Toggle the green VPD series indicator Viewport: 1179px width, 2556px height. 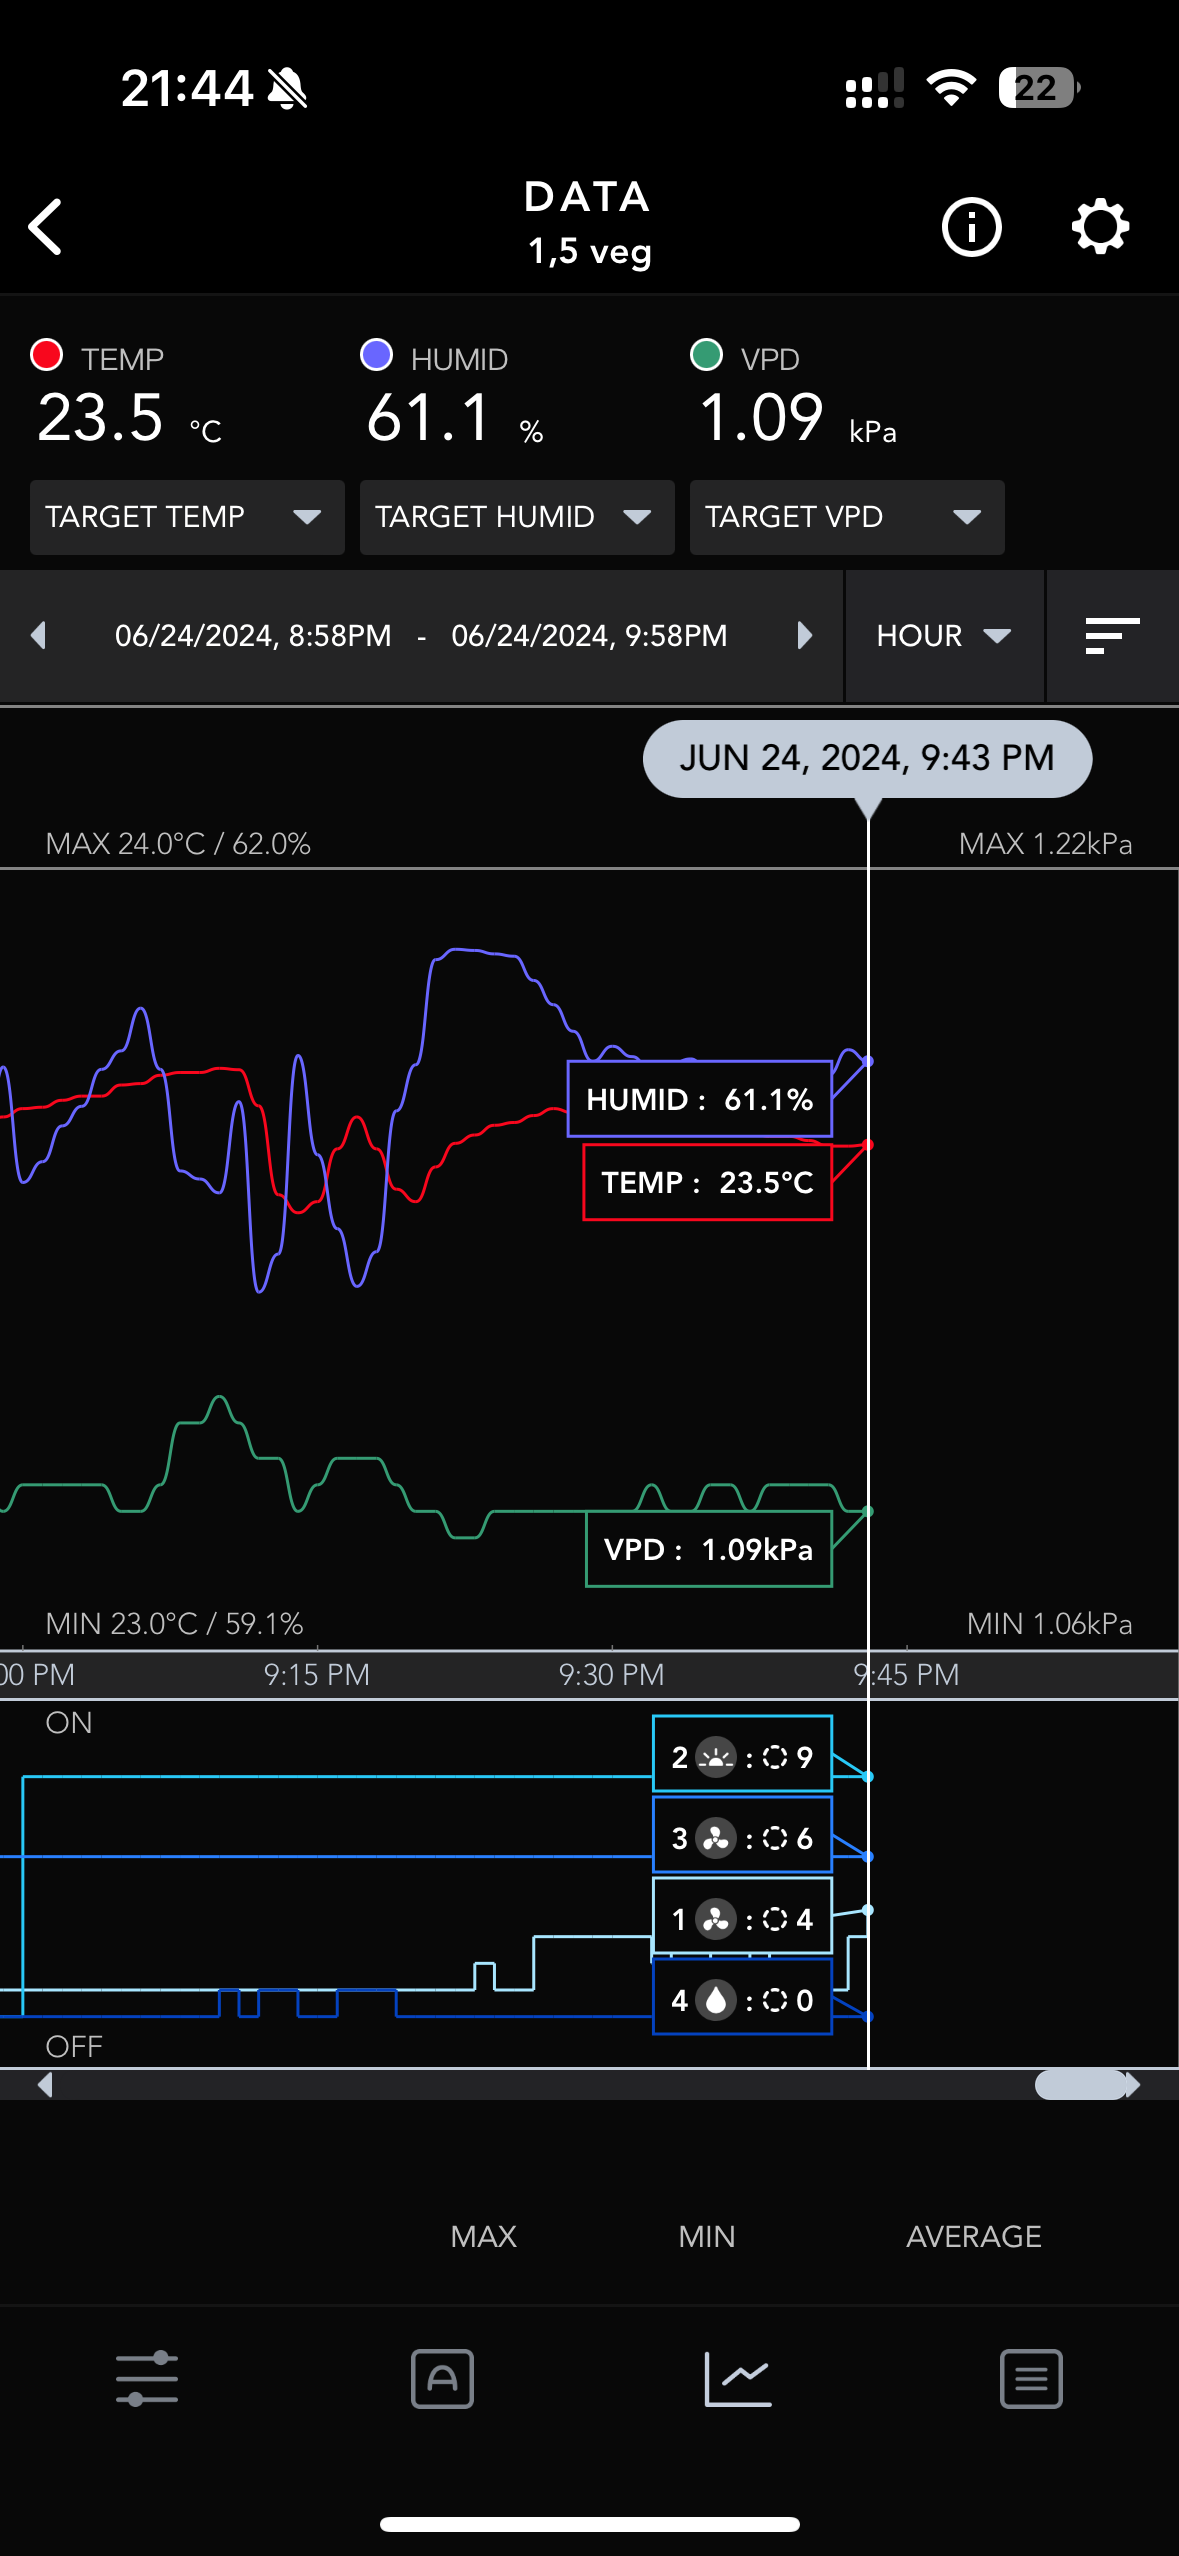click(706, 355)
